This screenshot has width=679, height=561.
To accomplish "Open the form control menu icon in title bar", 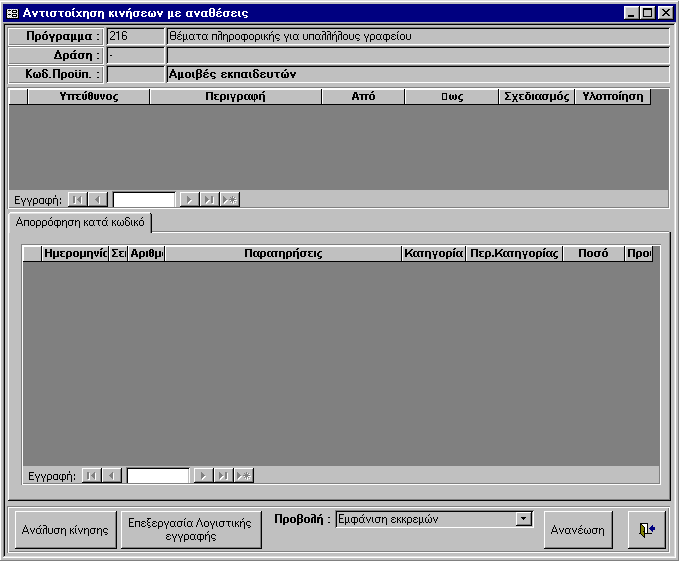I will (x=12, y=13).
